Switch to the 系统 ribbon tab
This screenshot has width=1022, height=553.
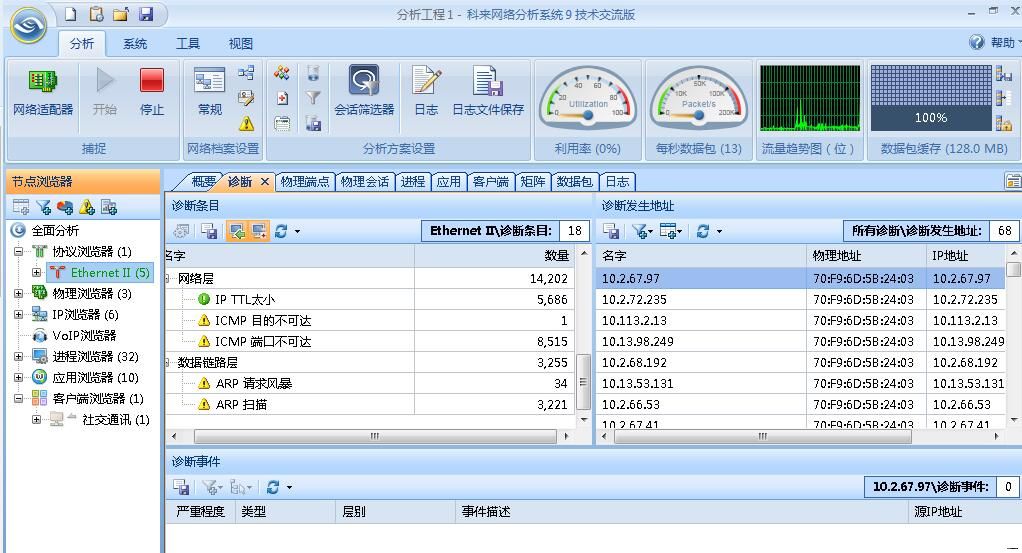coord(135,44)
